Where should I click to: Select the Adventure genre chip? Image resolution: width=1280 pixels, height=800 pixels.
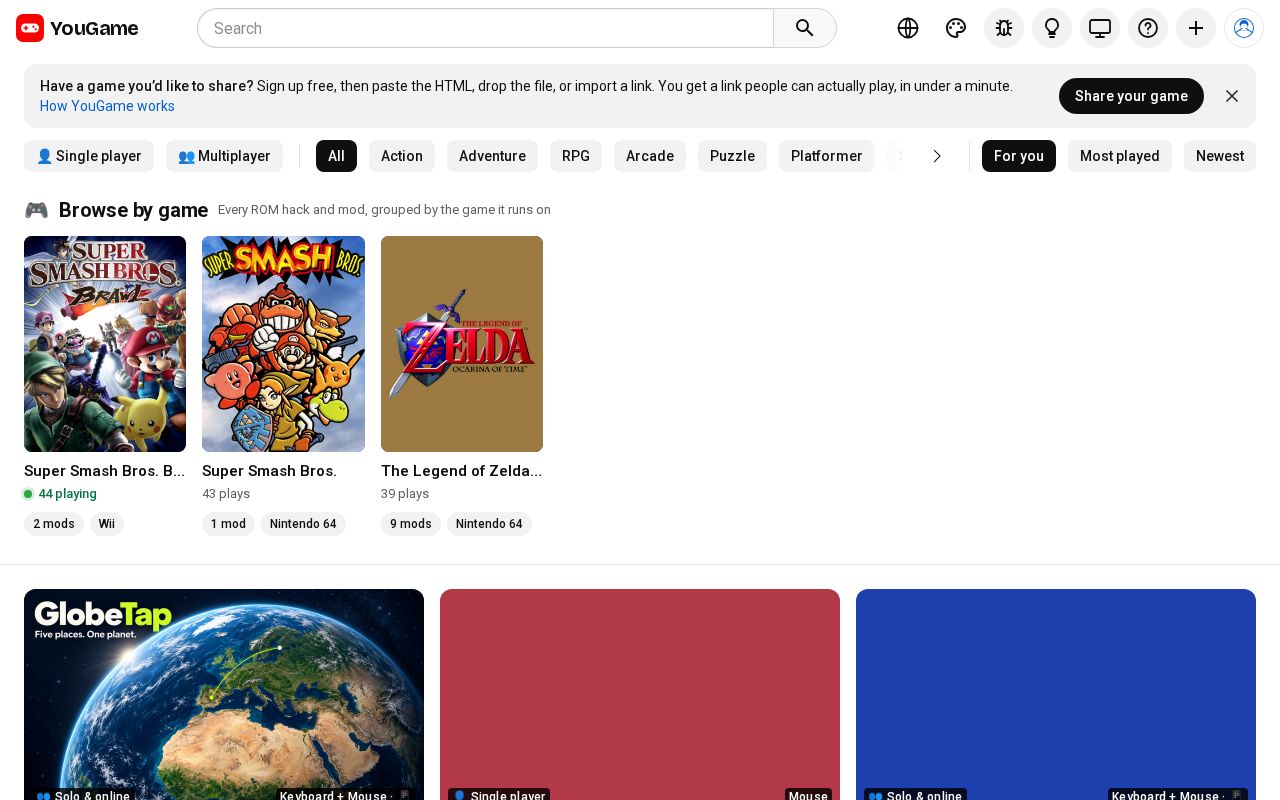coord(492,156)
